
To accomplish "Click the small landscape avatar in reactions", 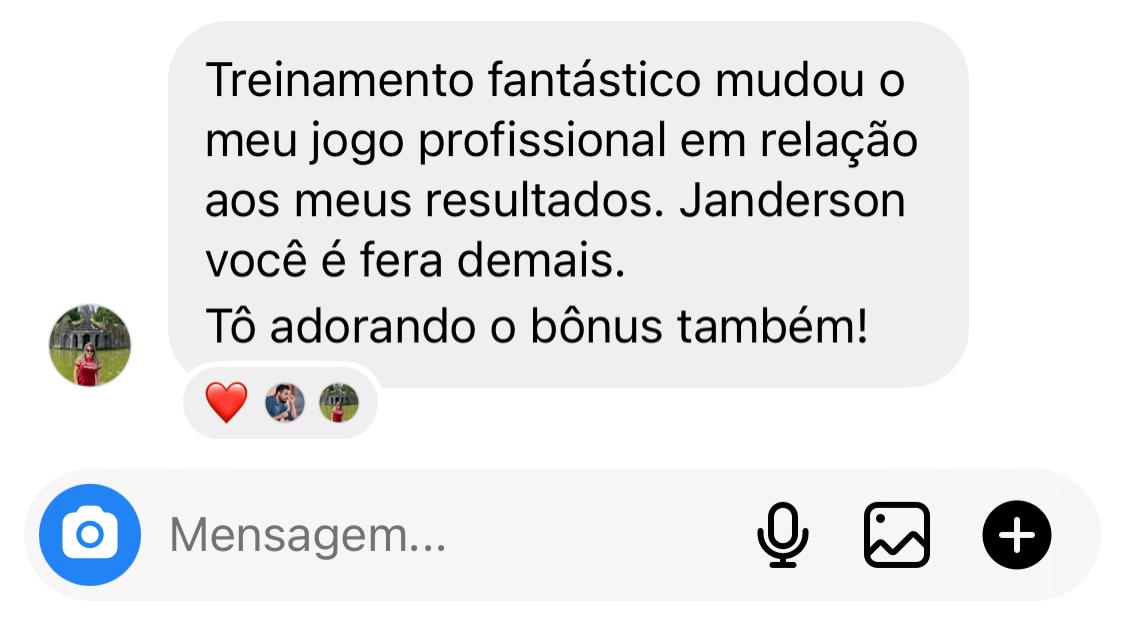I will click(339, 403).
